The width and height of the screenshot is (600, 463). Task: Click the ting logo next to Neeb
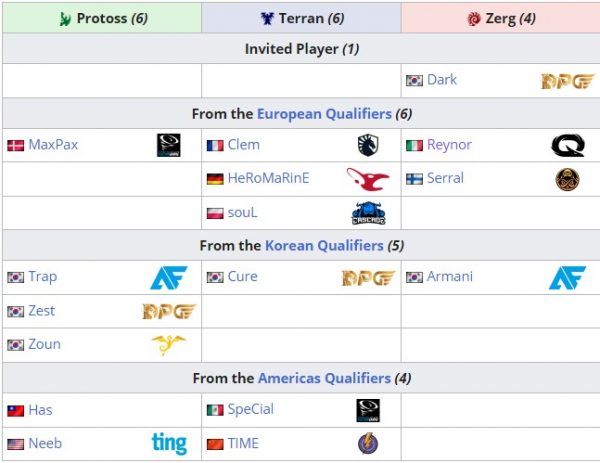pyautogui.click(x=169, y=443)
